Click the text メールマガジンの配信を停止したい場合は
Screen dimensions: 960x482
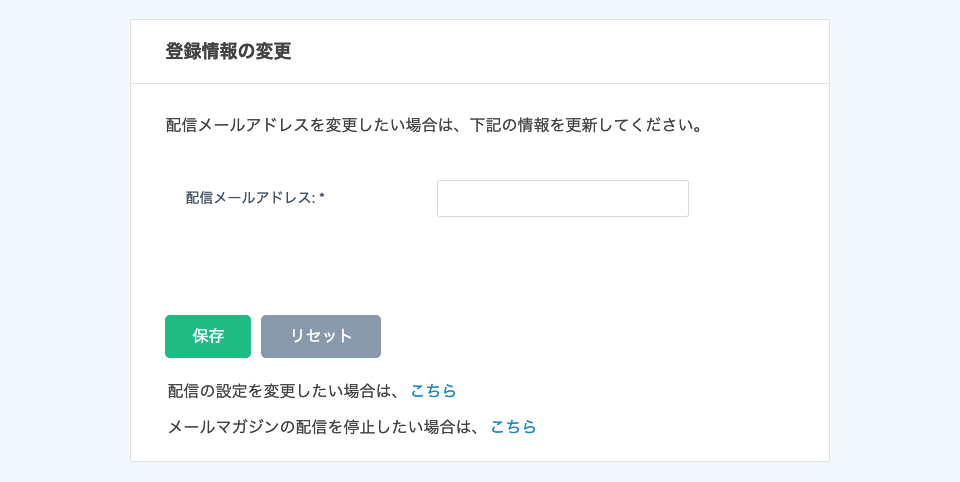(x=323, y=426)
